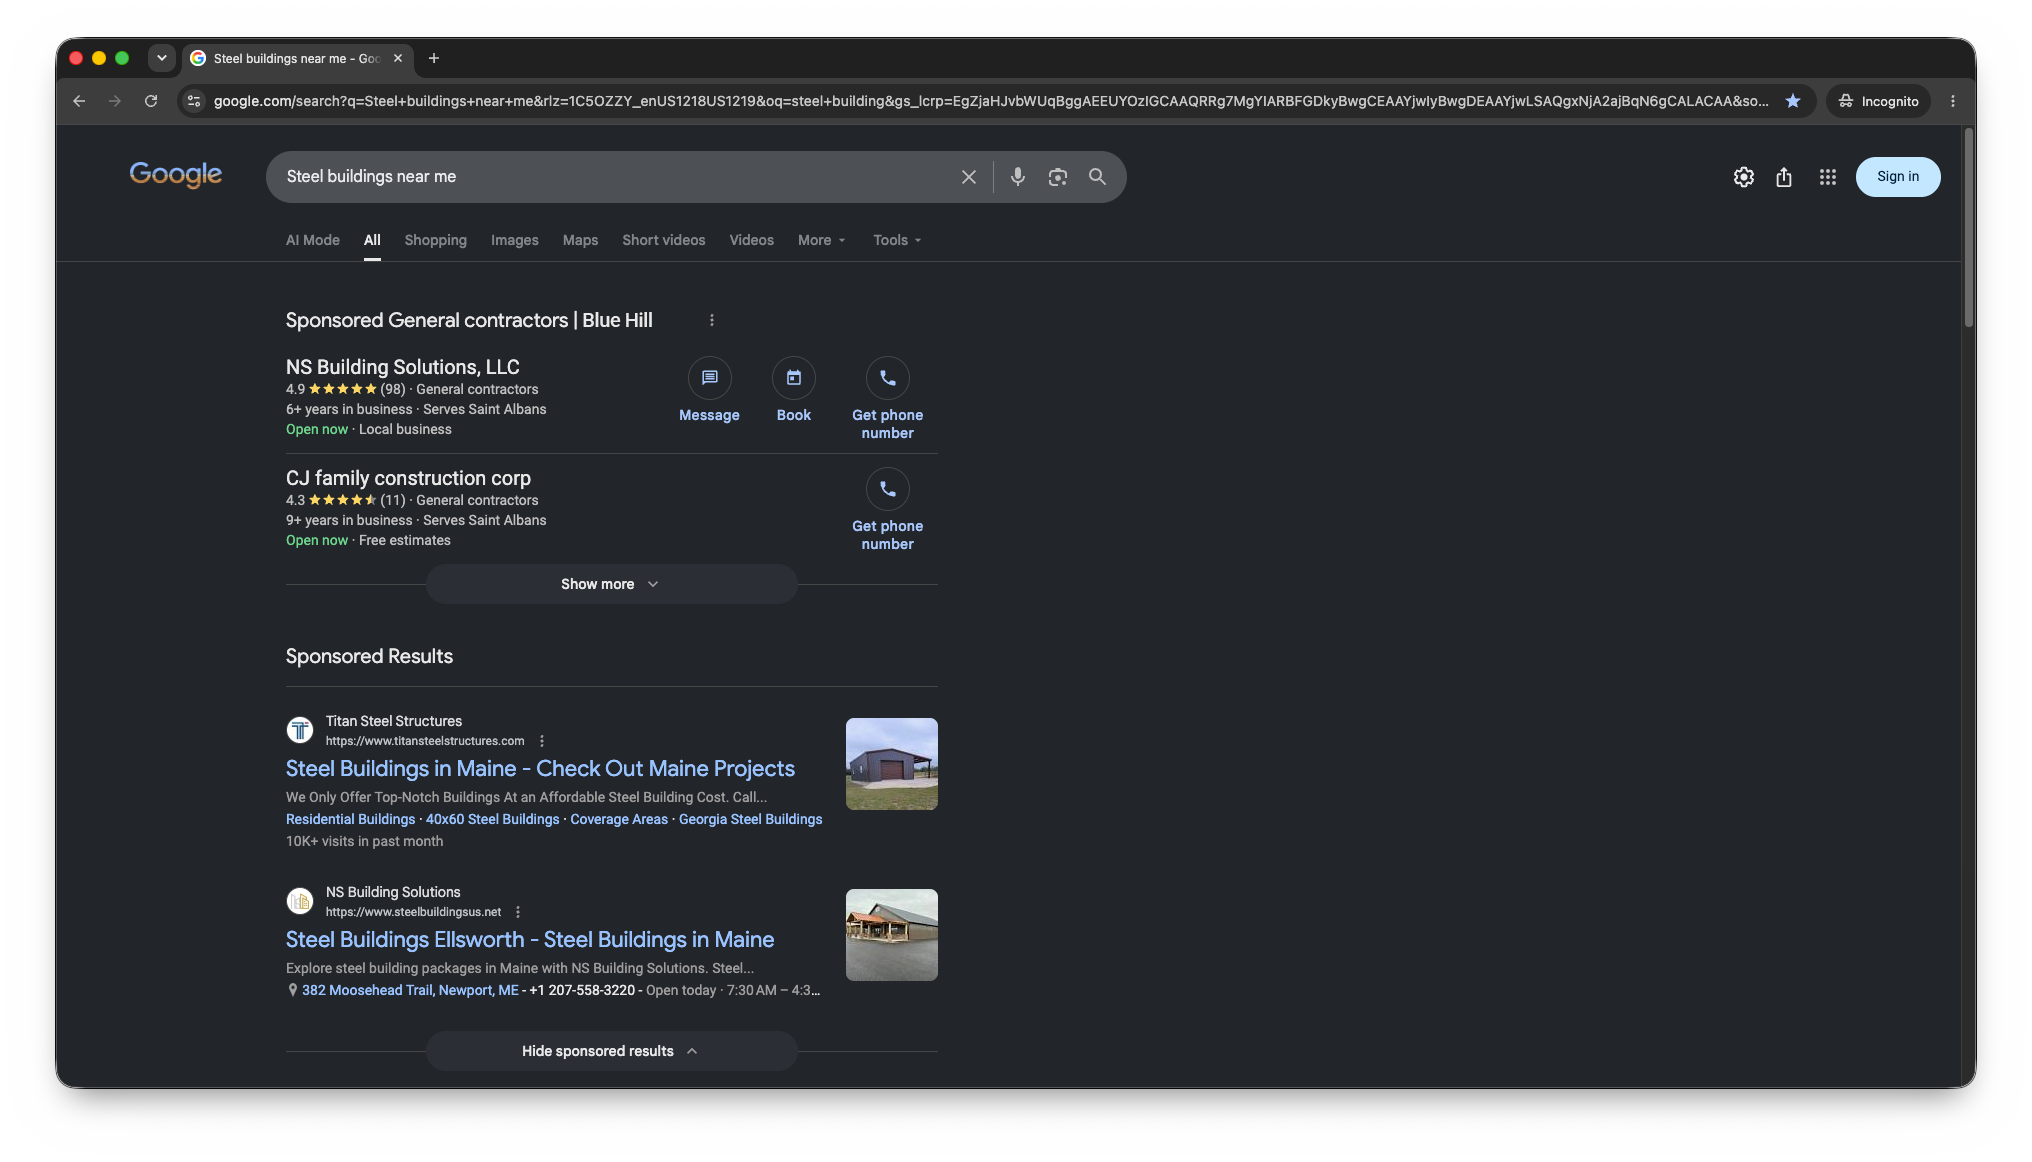Screen dimensions: 2032x1162
Task: Open the Tools dropdown
Action: click(x=897, y=240)
